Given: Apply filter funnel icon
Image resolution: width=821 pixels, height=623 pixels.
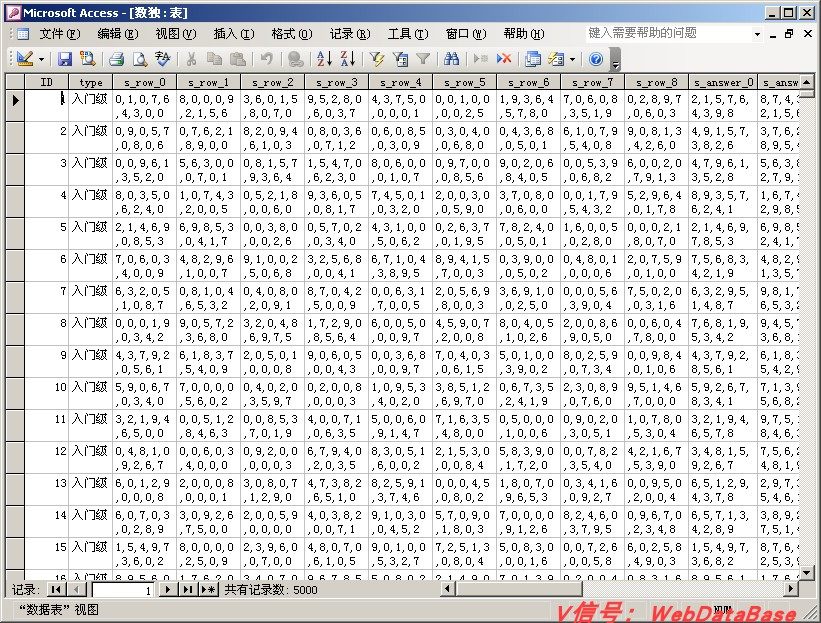Looking at the screenshot, I should coord(423,59).
